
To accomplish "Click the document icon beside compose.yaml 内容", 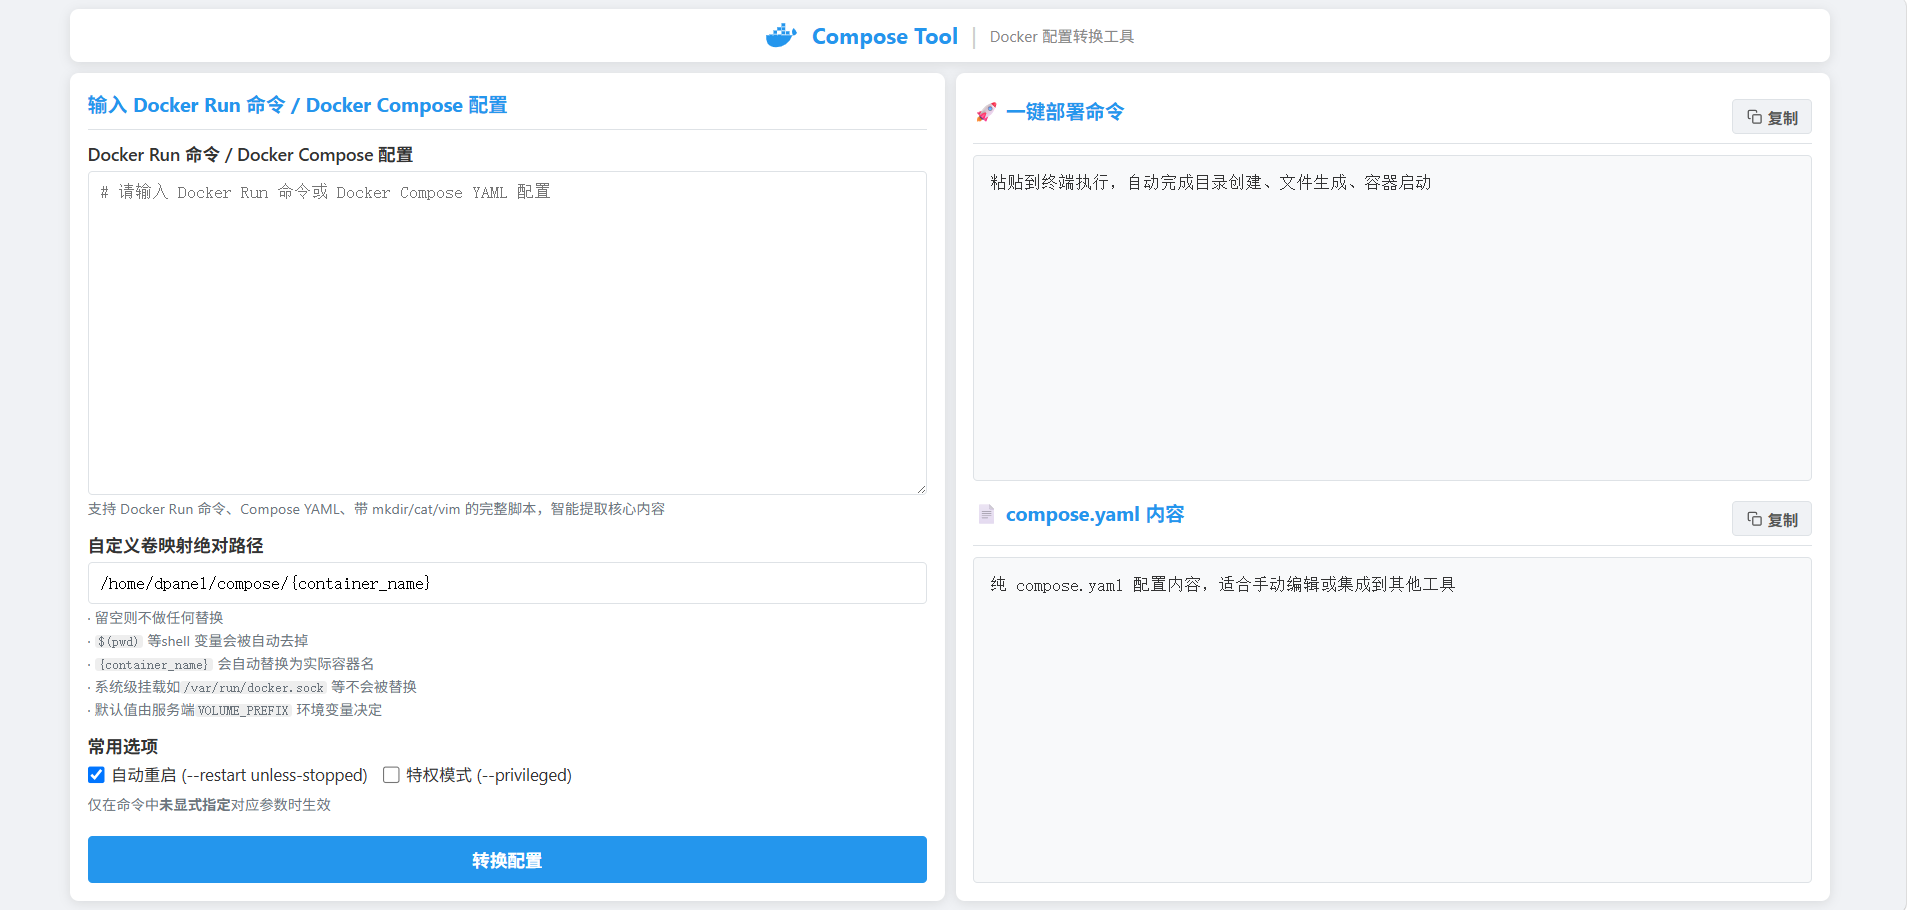I will pos(986,514).
